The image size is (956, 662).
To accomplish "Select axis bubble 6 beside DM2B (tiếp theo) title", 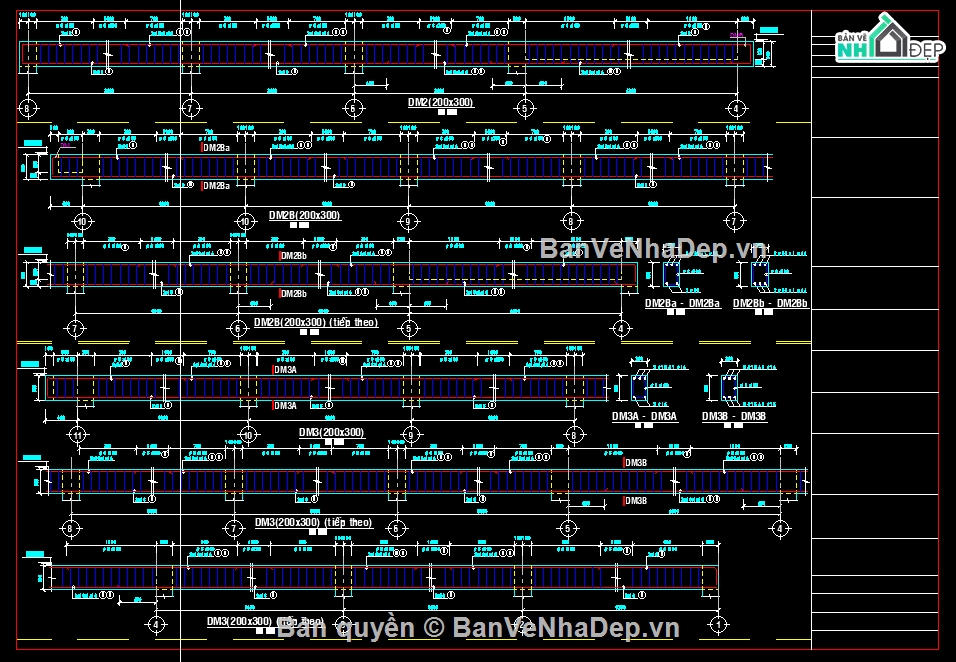I will [238, 329].
